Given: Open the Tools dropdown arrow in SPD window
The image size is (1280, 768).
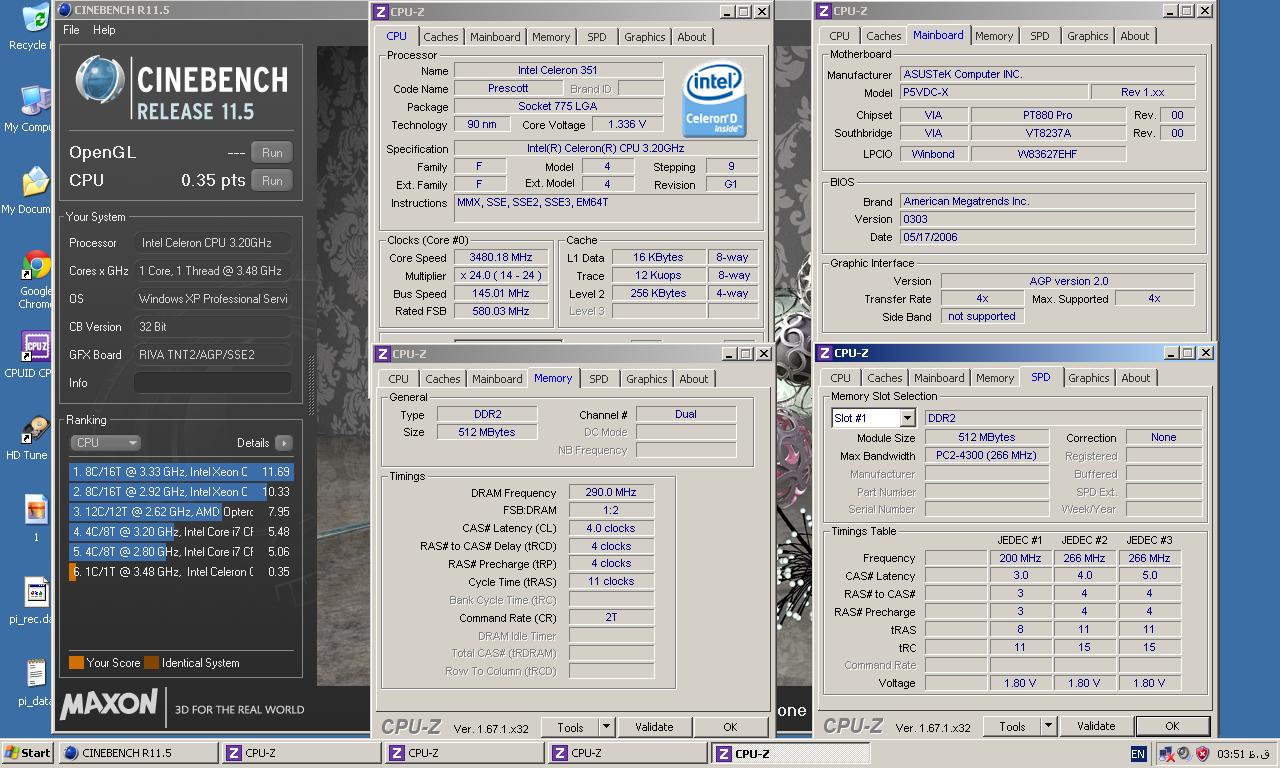Looking at the screenshot, I should 1048,726.
